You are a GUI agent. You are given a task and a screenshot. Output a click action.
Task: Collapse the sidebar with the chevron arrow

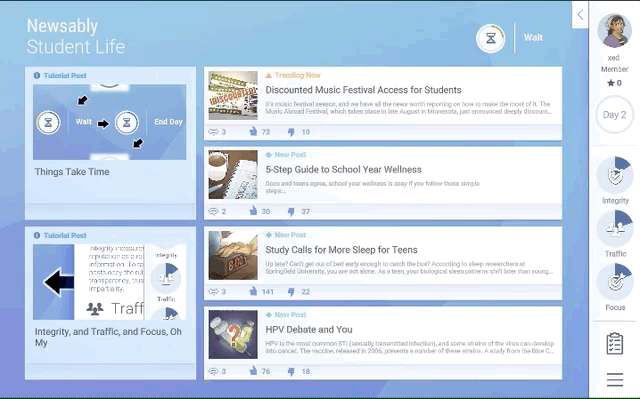[580, 15]
